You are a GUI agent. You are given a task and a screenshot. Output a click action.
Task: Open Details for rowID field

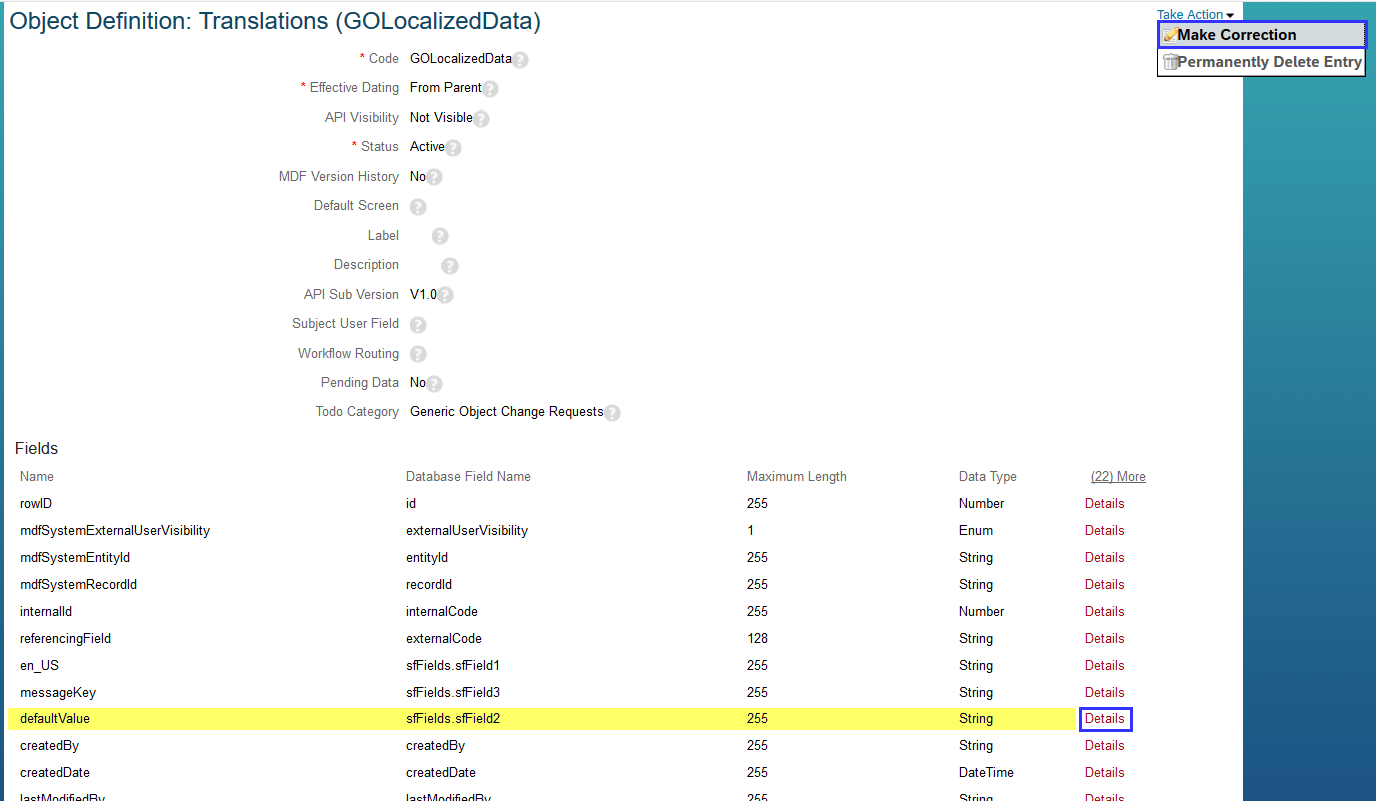1105,504
